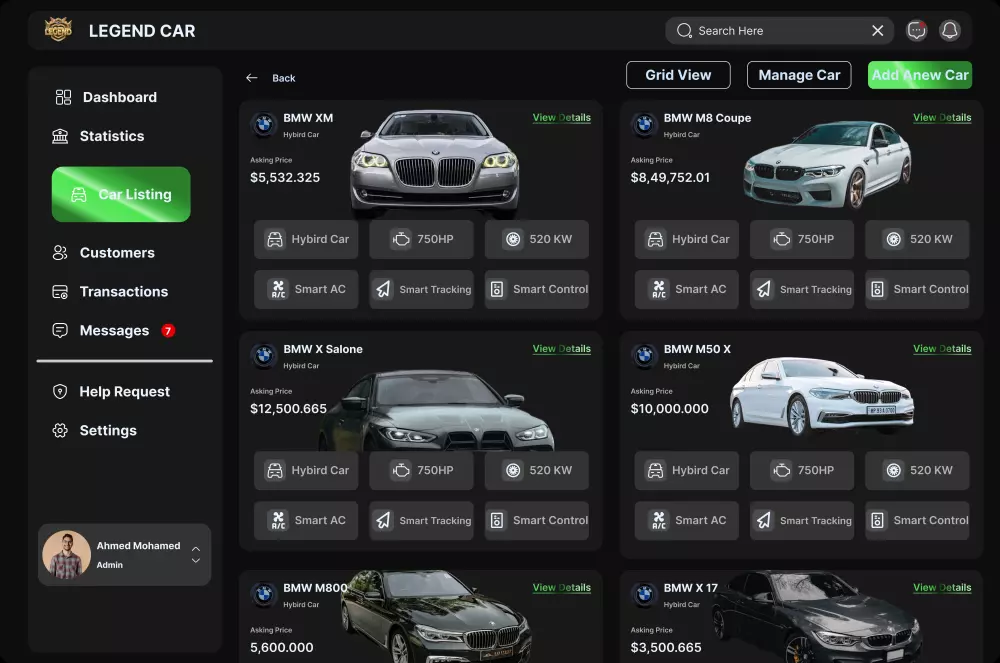1000x663 pixels.
Task: Open Transactions section
Action: [110, 291]
